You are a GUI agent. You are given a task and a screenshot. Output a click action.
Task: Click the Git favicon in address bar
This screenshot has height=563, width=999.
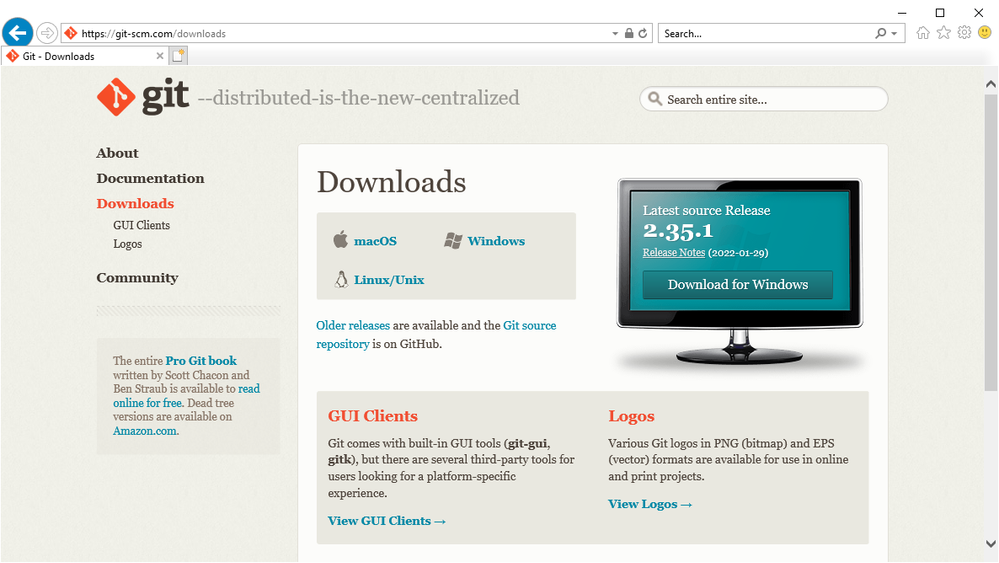click(71, 33)
